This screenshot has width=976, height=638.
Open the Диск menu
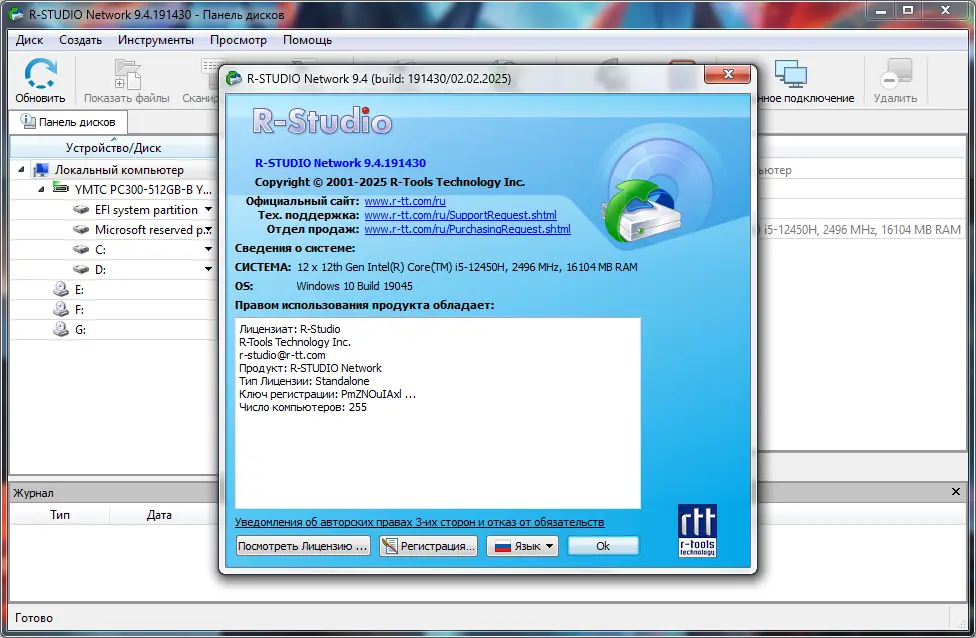pyautogui.click(x=29, y=40)
